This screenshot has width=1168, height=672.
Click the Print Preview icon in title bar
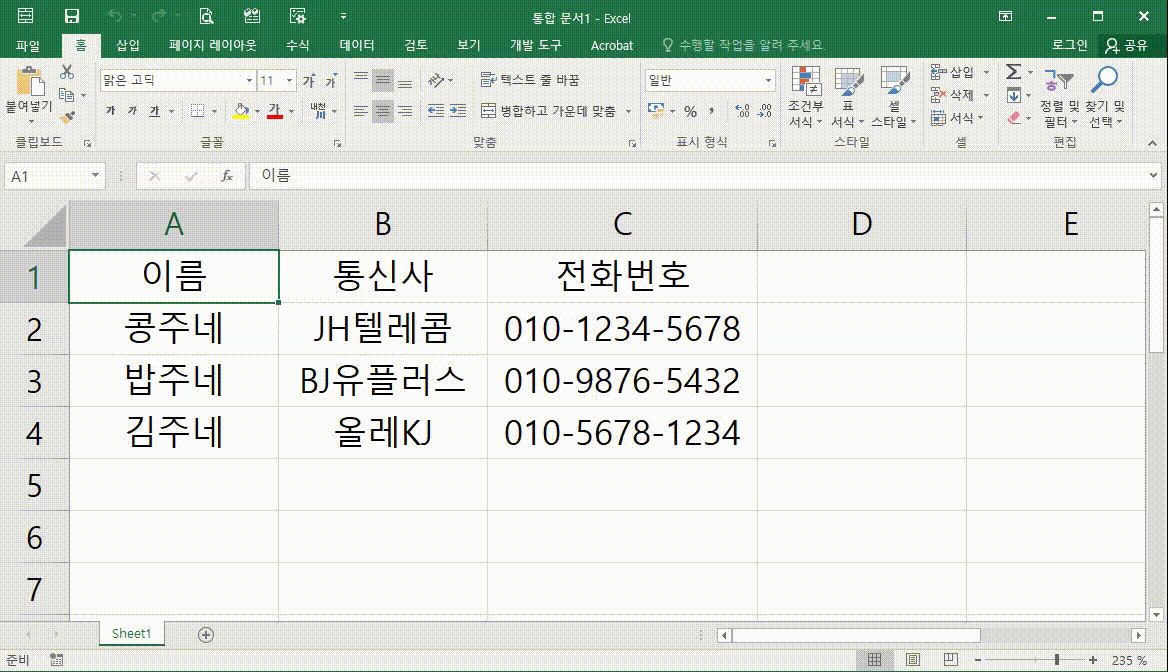pyautogui.click(x=206, y=16)
